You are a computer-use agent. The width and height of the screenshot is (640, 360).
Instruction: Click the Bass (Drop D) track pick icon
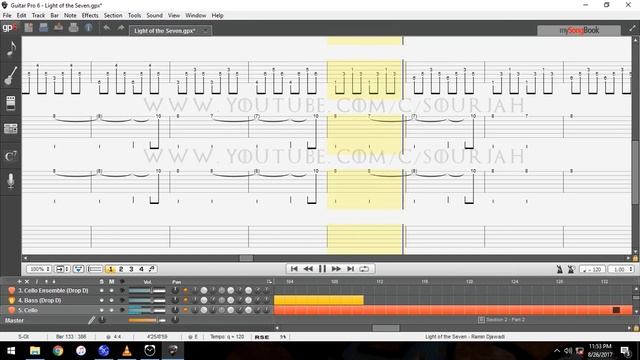click(11, 300)
